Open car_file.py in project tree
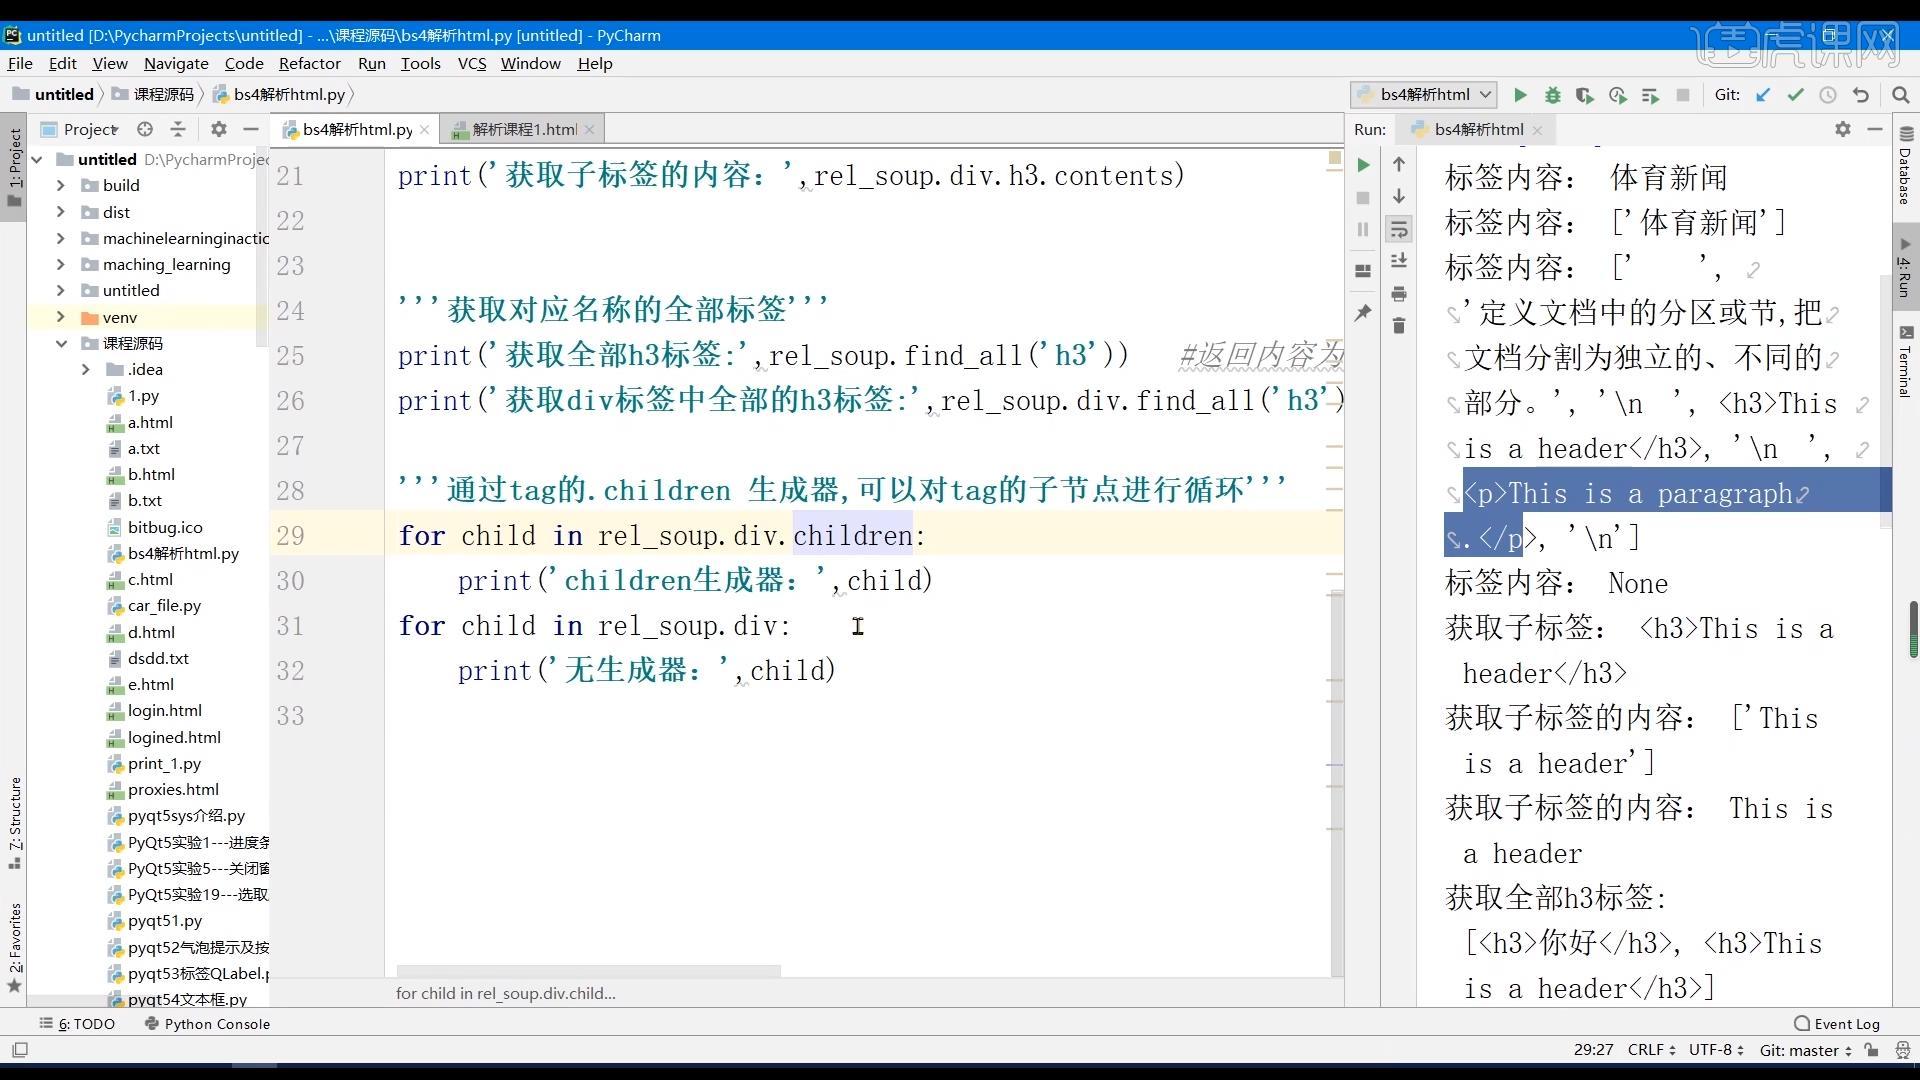Image resolution: width=1920 pixels, height=1080 pixels. (164, 605)
